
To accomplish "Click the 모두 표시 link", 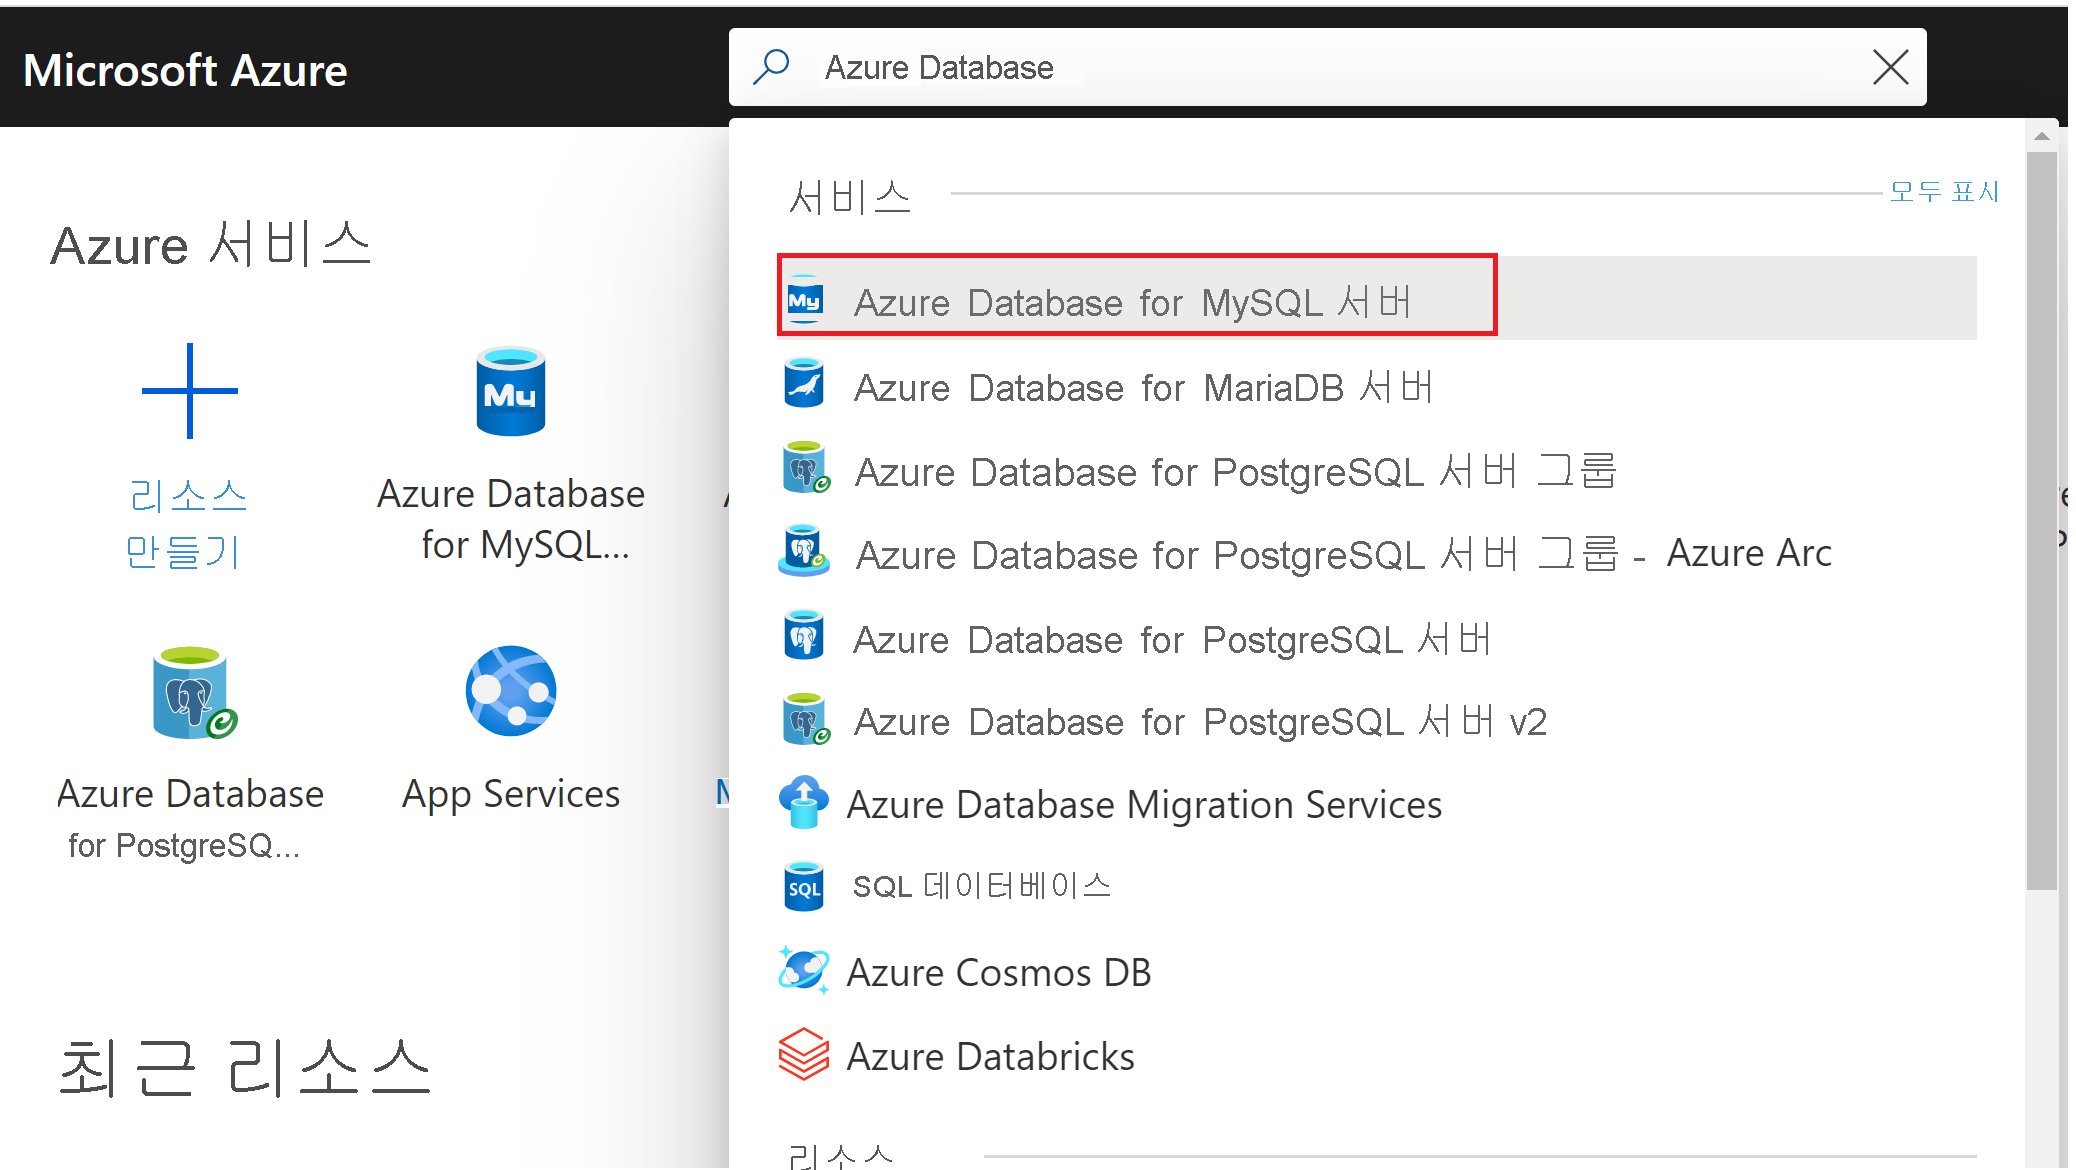I will 1944,190.
